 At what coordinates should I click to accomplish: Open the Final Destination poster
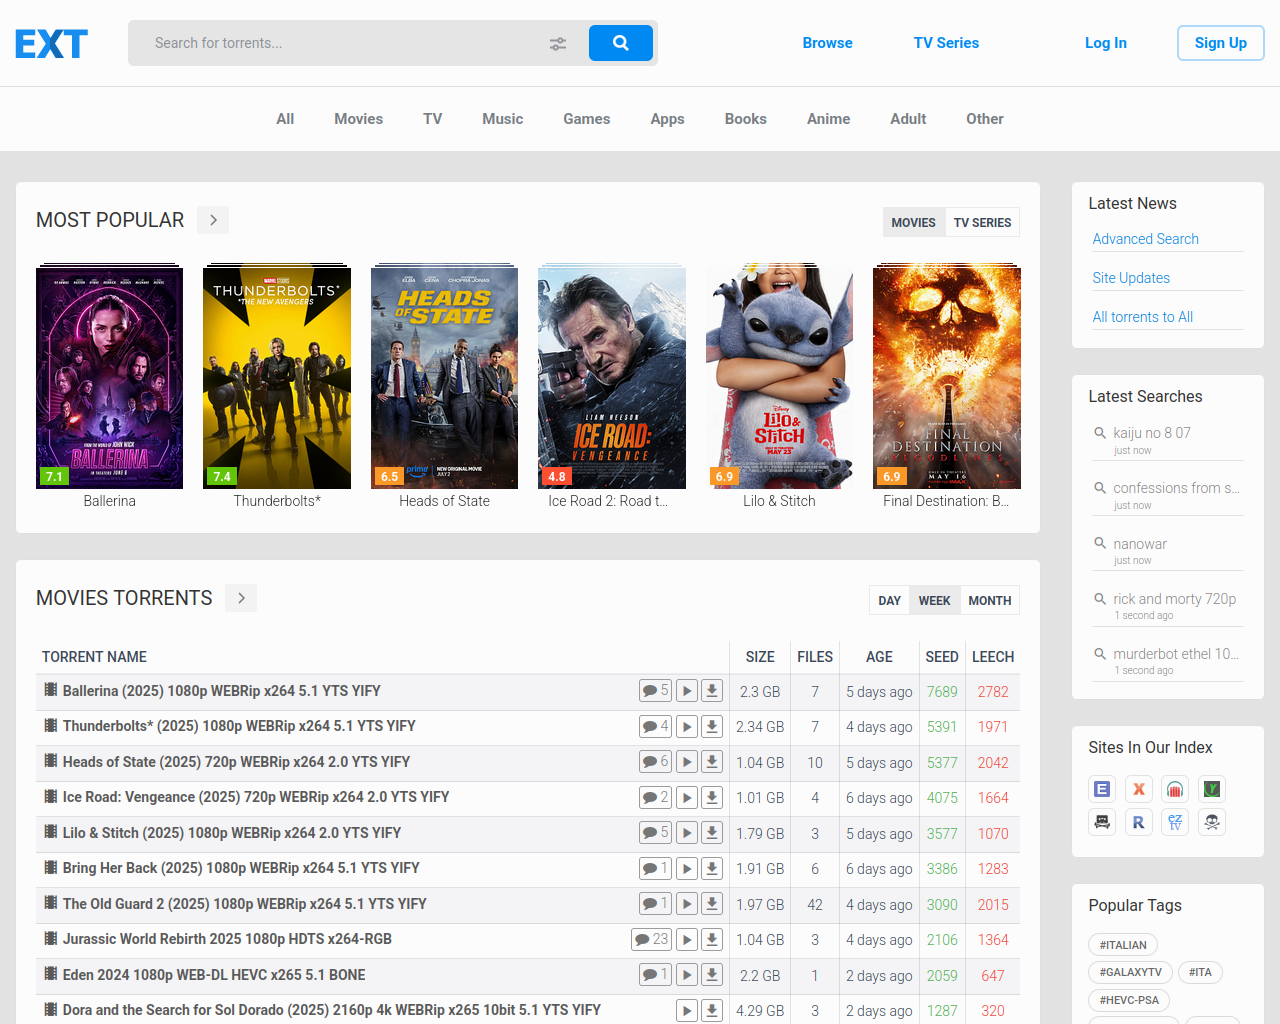click(947, 378)
